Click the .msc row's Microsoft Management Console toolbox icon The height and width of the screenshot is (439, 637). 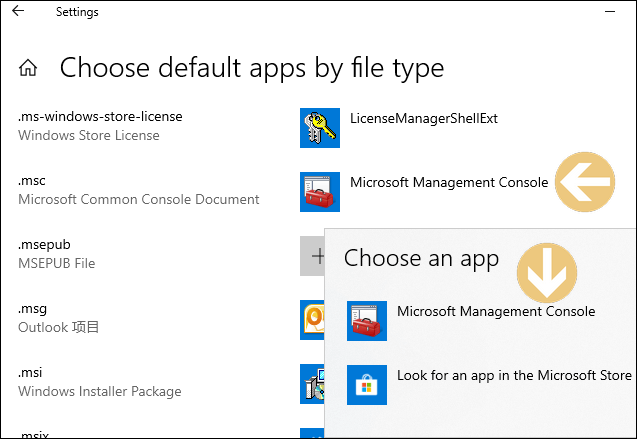[x=320, y=192]
